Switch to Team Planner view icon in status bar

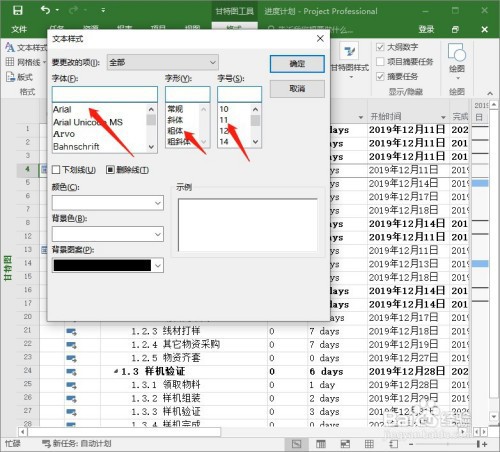(x=345, y=444)
